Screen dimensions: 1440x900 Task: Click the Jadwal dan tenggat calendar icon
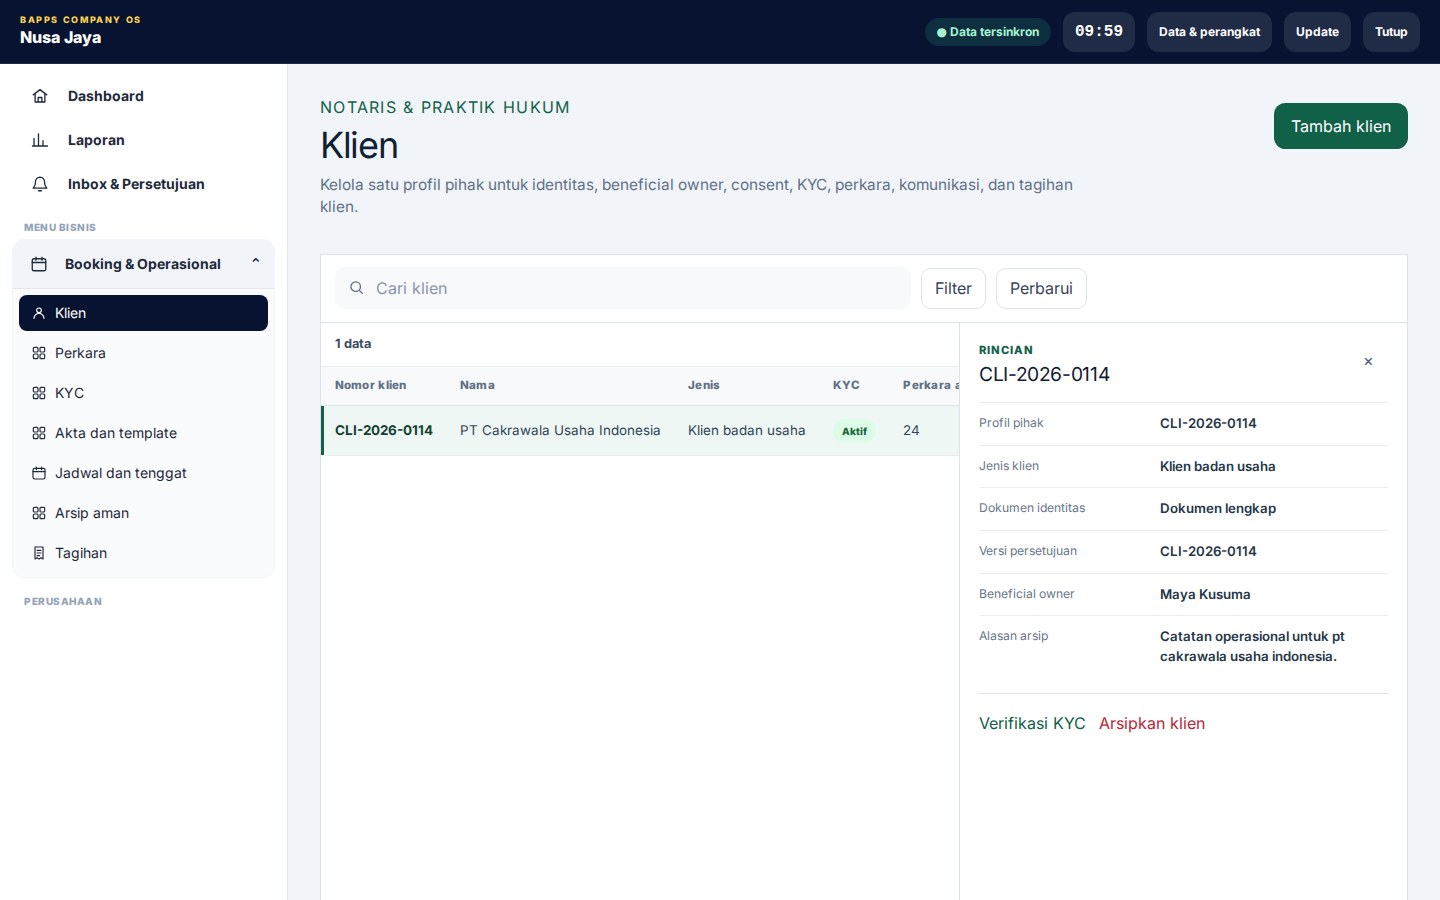click(x=39, y=473)
